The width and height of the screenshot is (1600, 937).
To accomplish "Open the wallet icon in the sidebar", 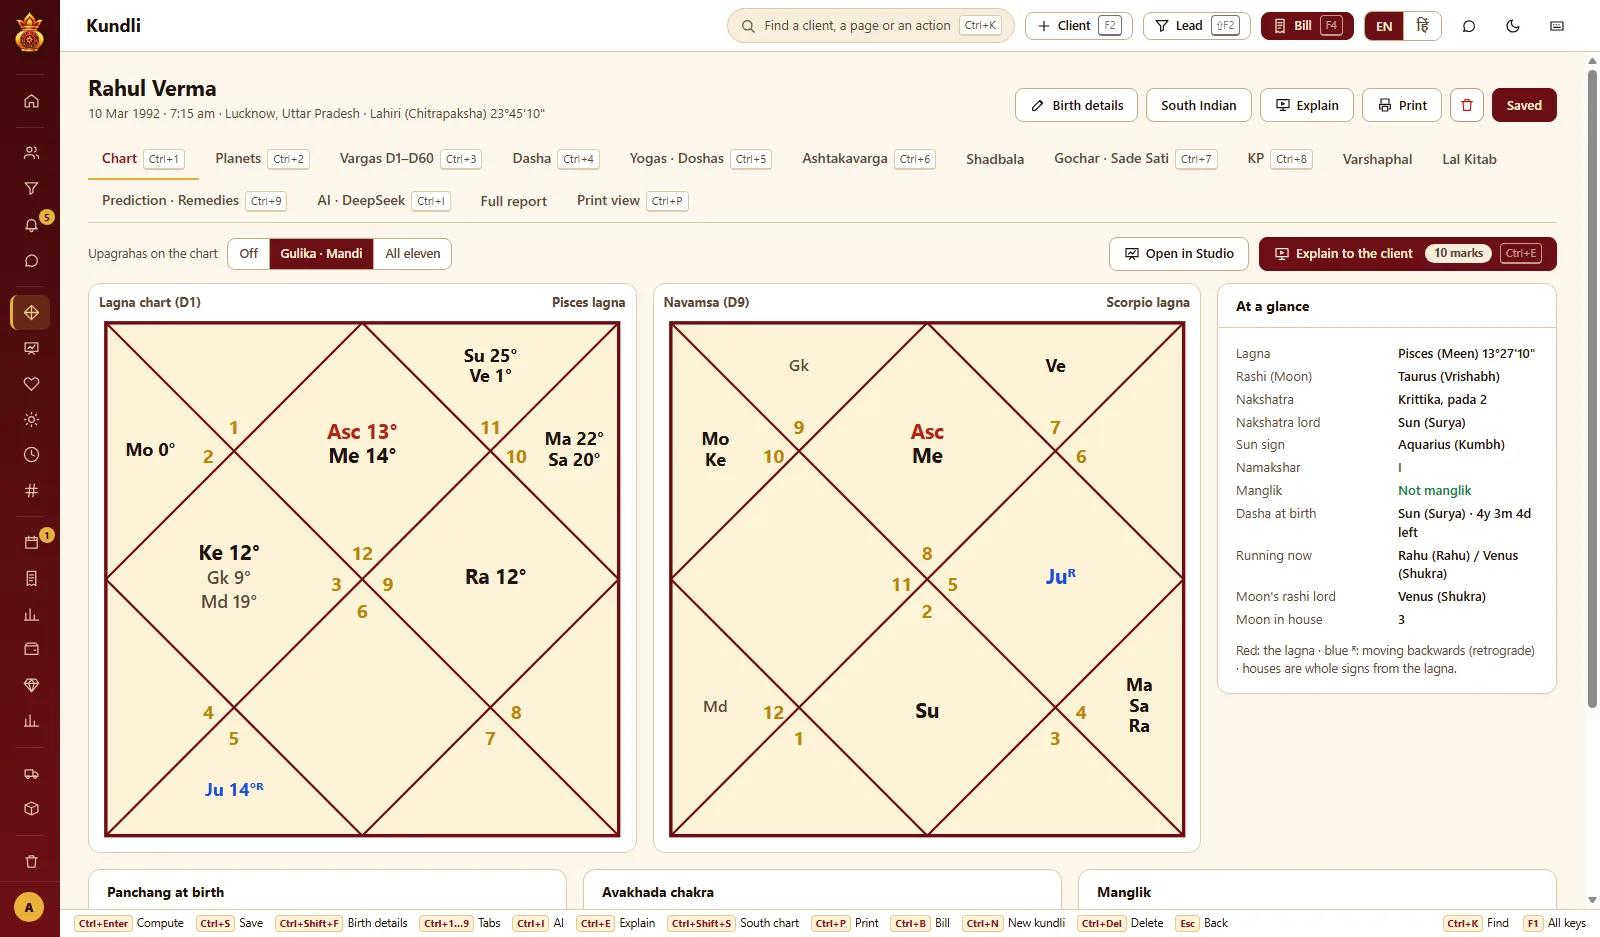I will [x=31, y=649].
